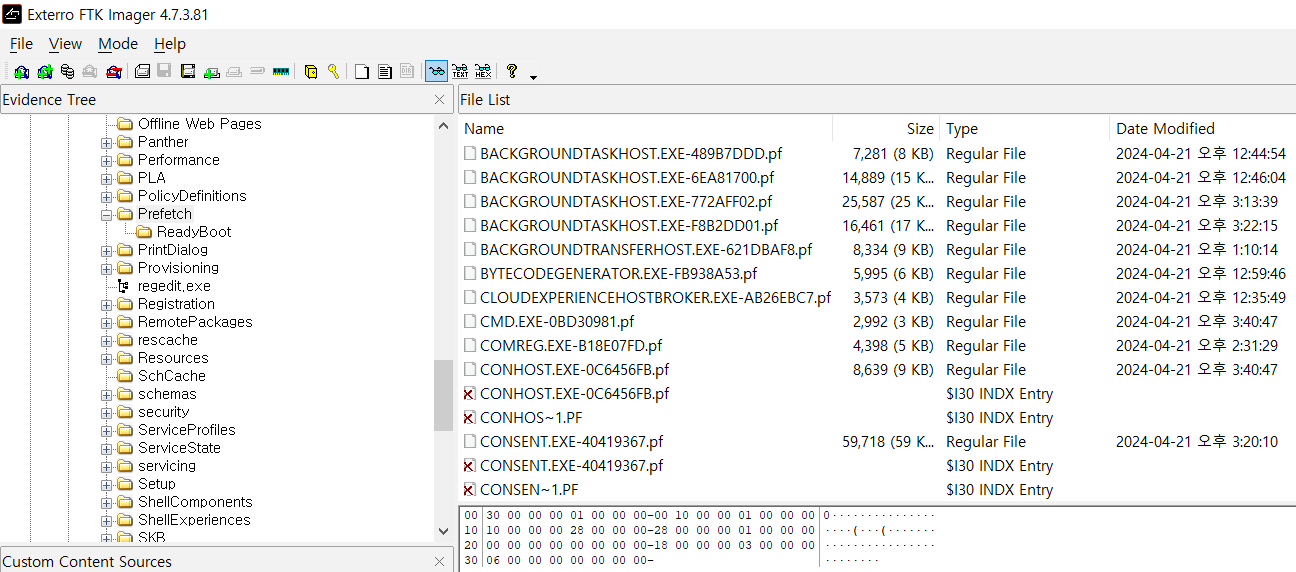Select the SchCache folder in tree
The image size is (1296, 572).
(x=172, y=376)
